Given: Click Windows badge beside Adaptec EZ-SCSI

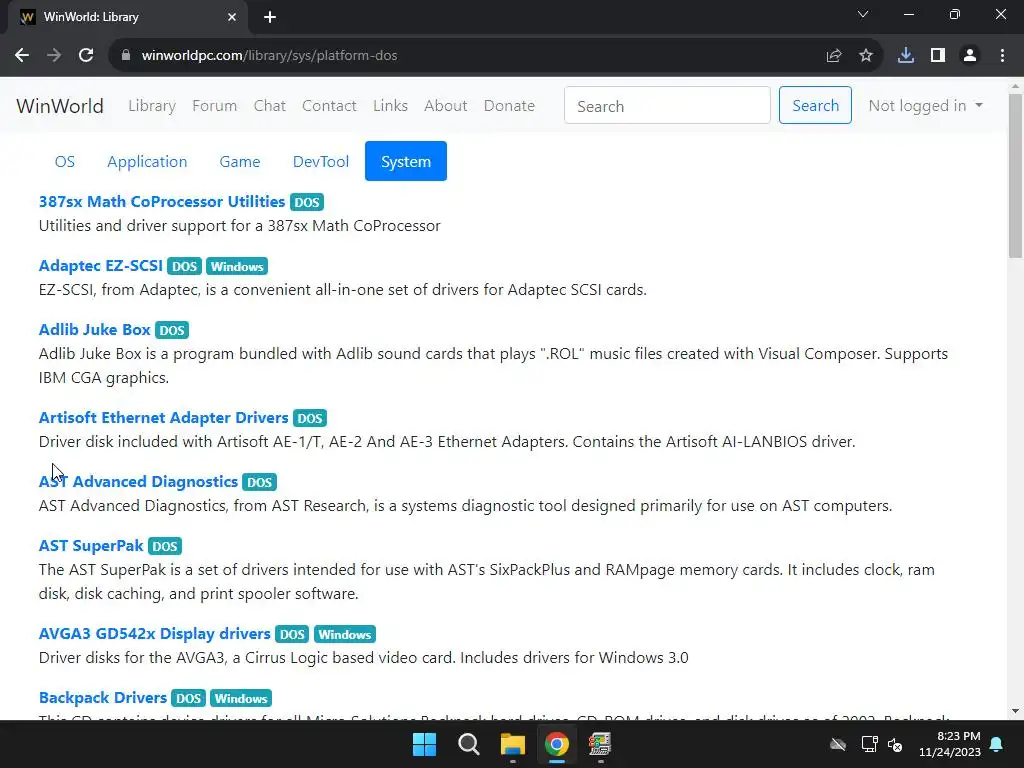Looking at the screenshot, I should (x=237, y=266).
